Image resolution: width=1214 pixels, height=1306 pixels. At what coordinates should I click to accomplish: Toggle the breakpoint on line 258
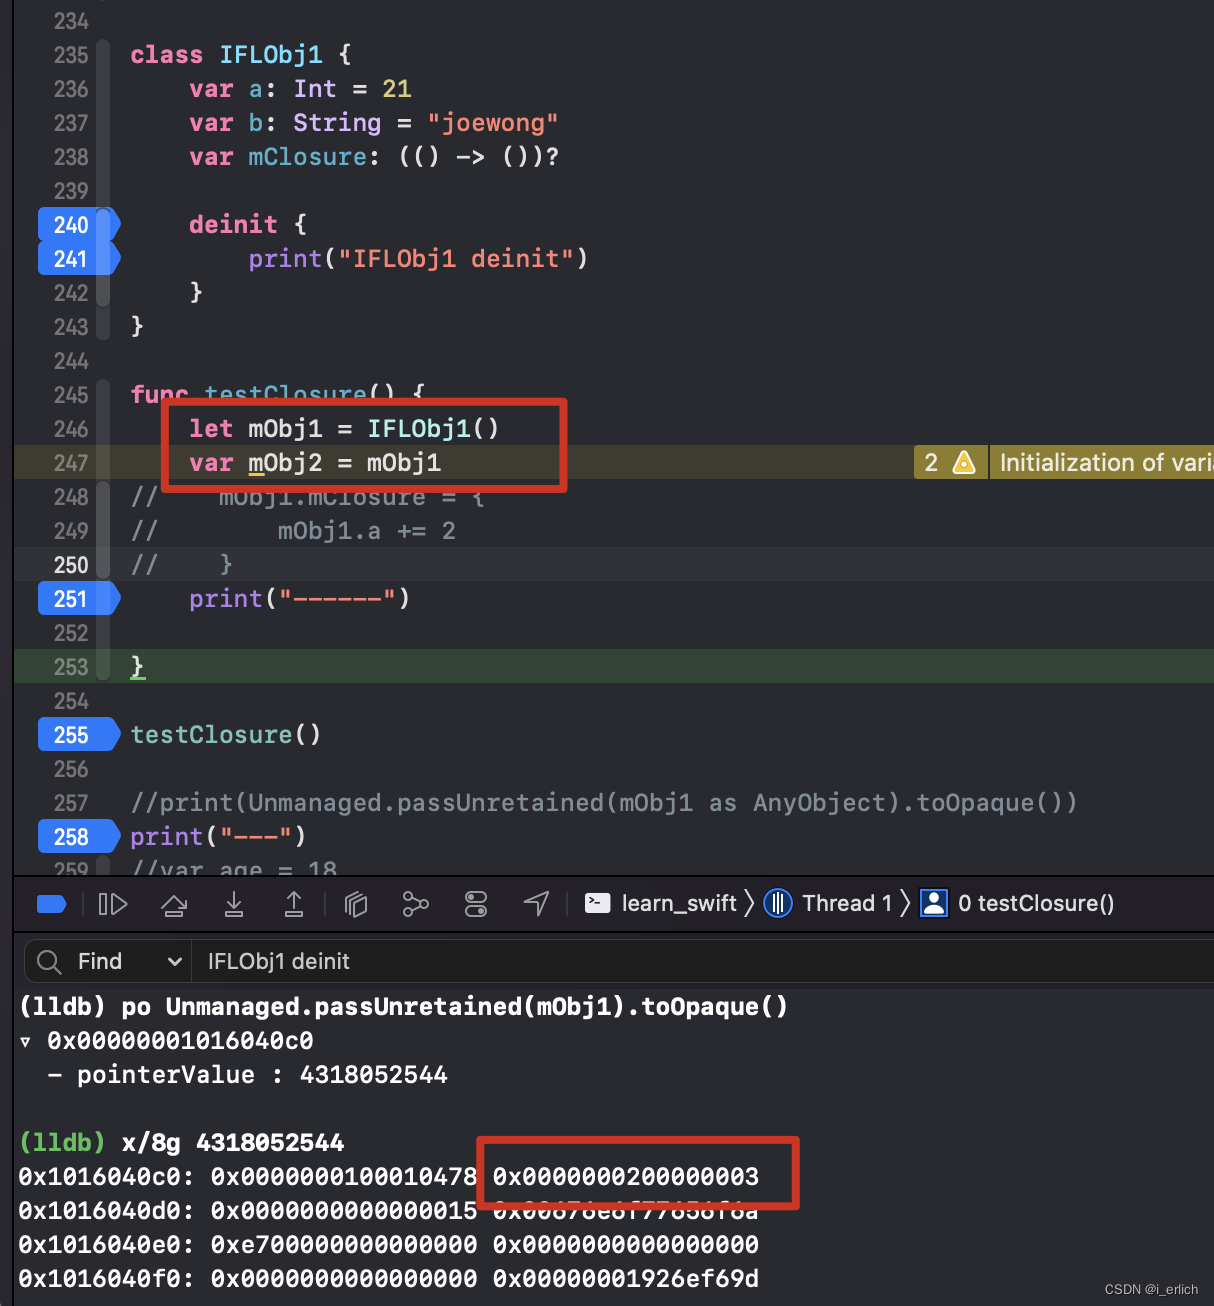[x=79, y=837]
